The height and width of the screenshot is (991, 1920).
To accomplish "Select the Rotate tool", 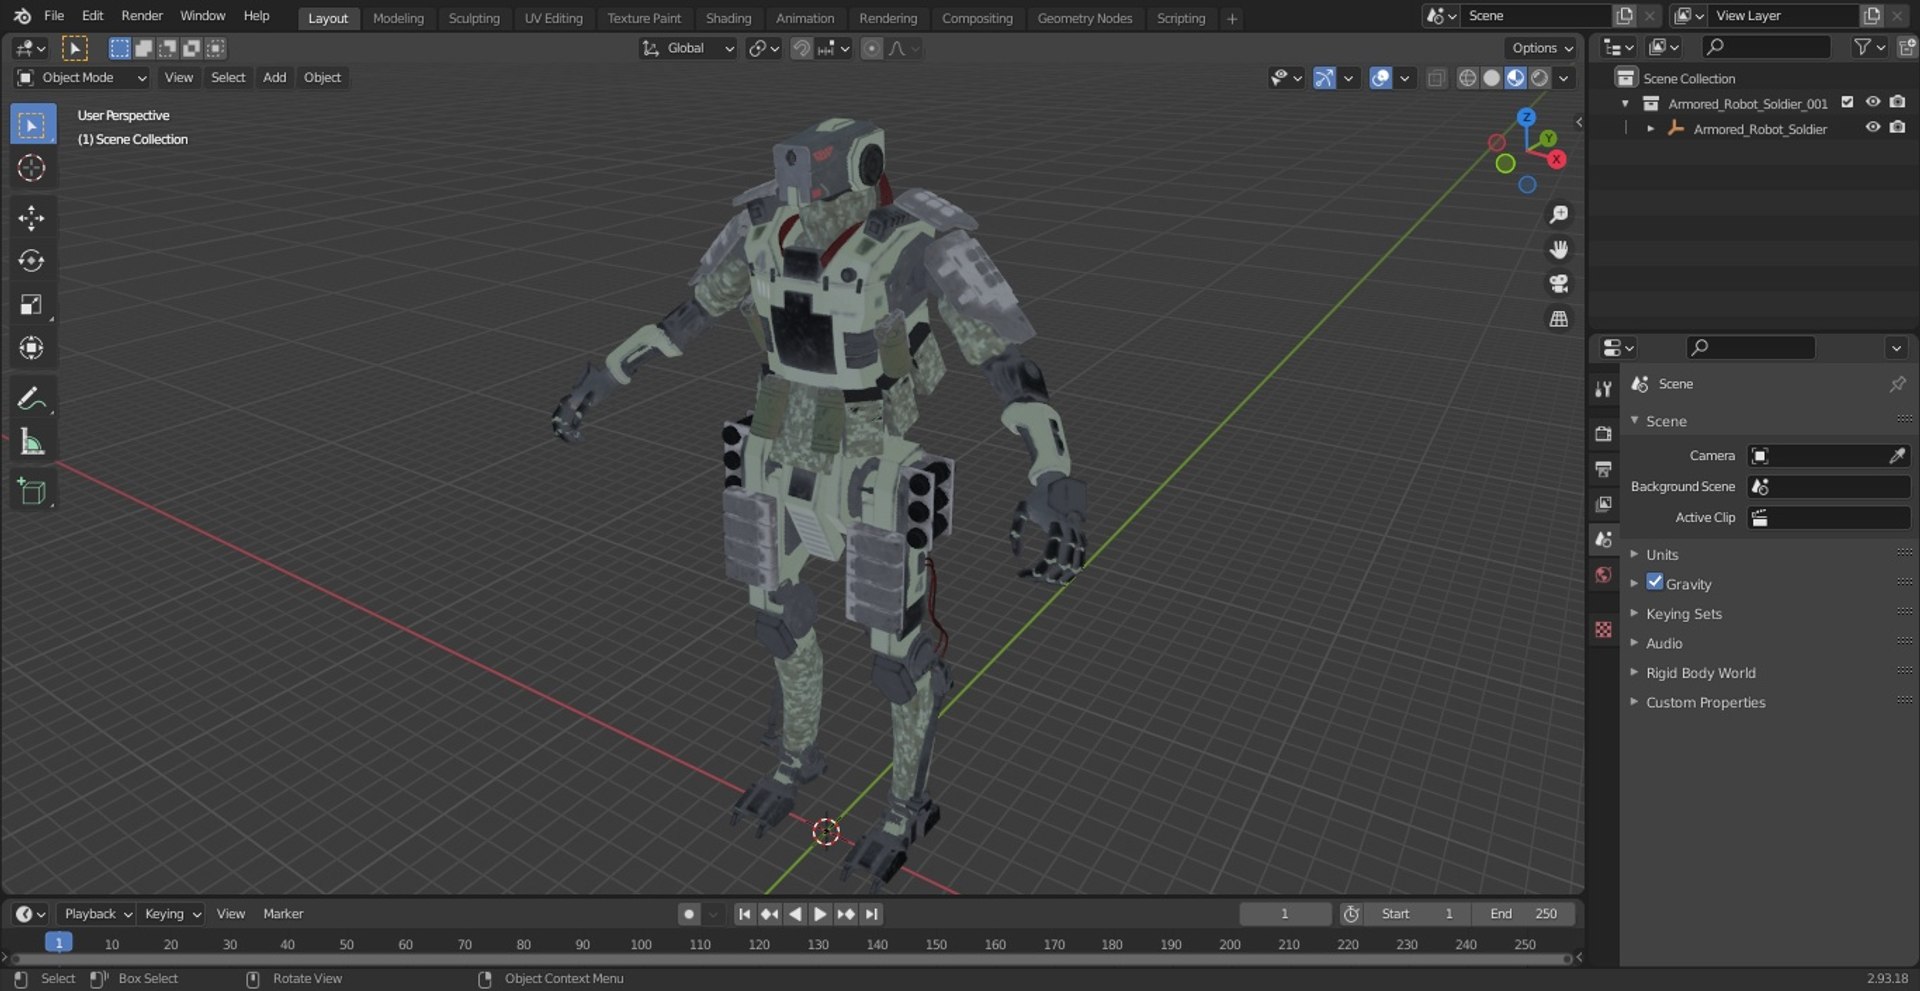I will click(x=32, y=261).
